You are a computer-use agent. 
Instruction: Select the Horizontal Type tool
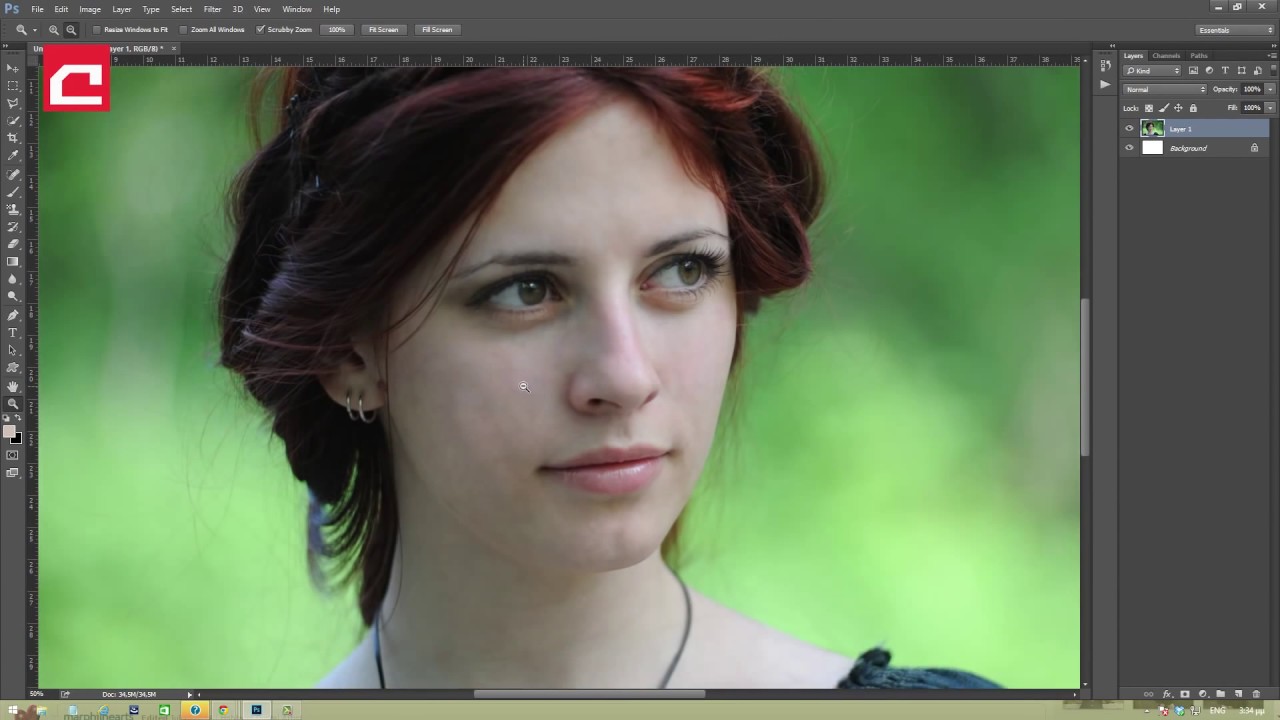[13, 333]
